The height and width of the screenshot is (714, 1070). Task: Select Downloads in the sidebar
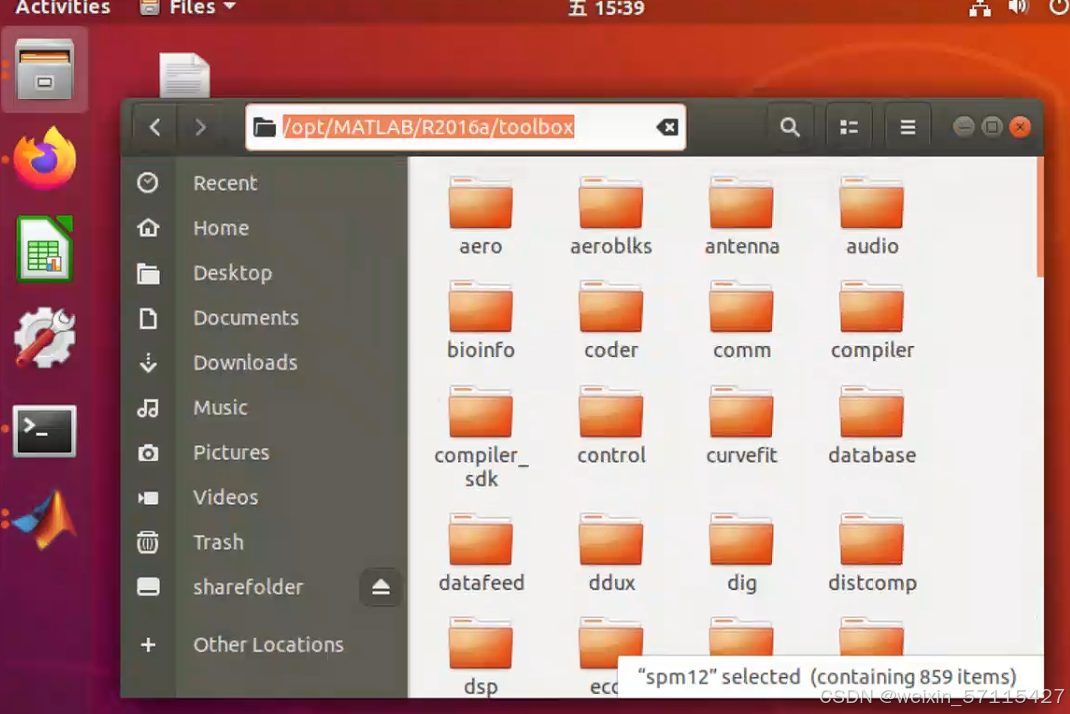click(x=245, y=362)
